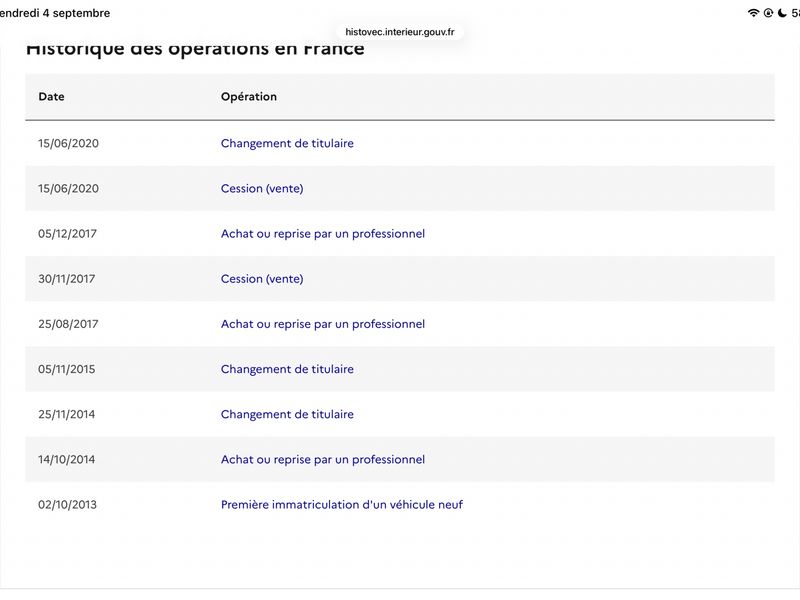800x600 pixels.
Task: Open Cession (vente) dated 15/06/2020
Action: (262, 189)
